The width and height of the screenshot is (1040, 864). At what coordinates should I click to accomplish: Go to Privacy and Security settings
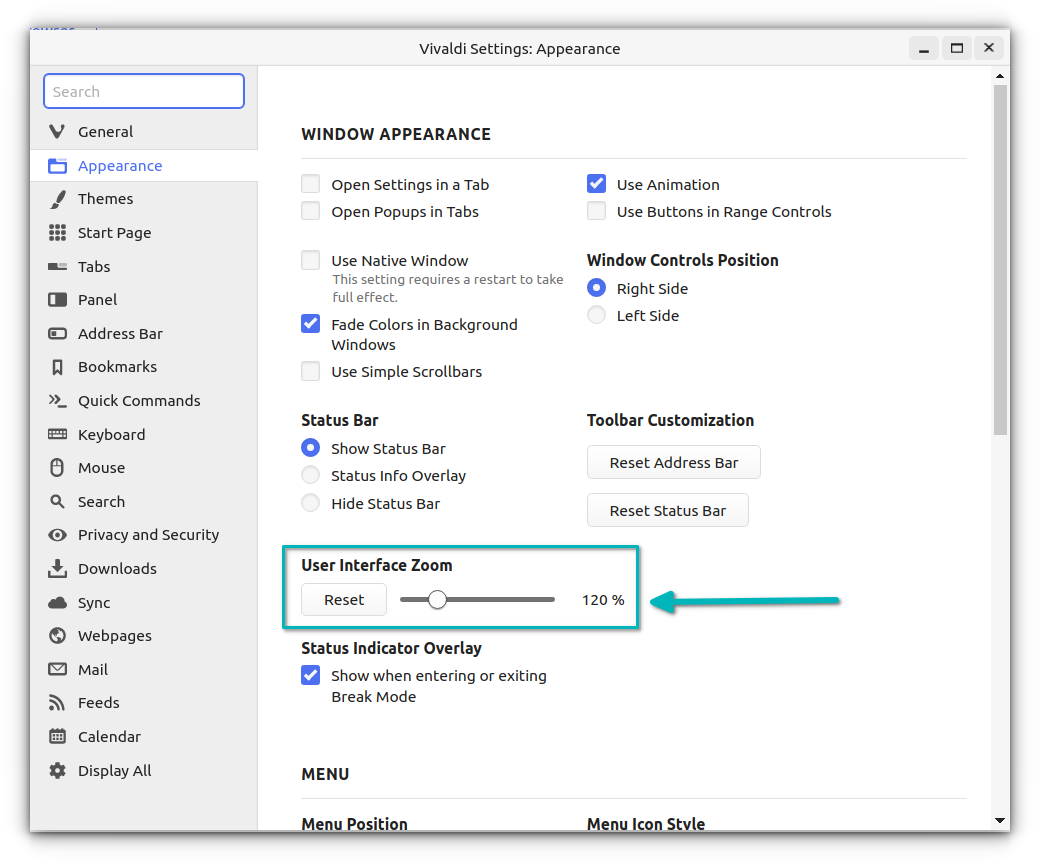coord(144,535)
